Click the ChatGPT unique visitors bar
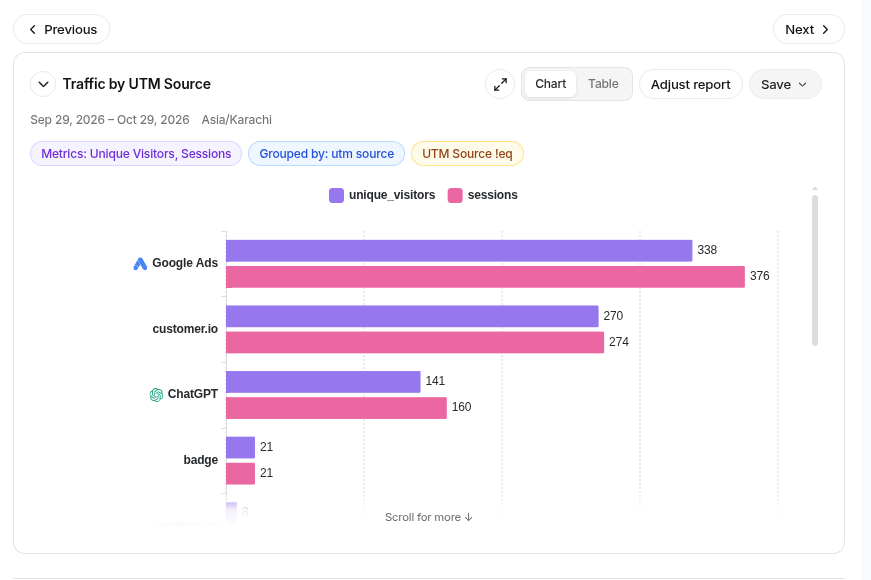This screenshot has height=580, width=871. (323, 382)
